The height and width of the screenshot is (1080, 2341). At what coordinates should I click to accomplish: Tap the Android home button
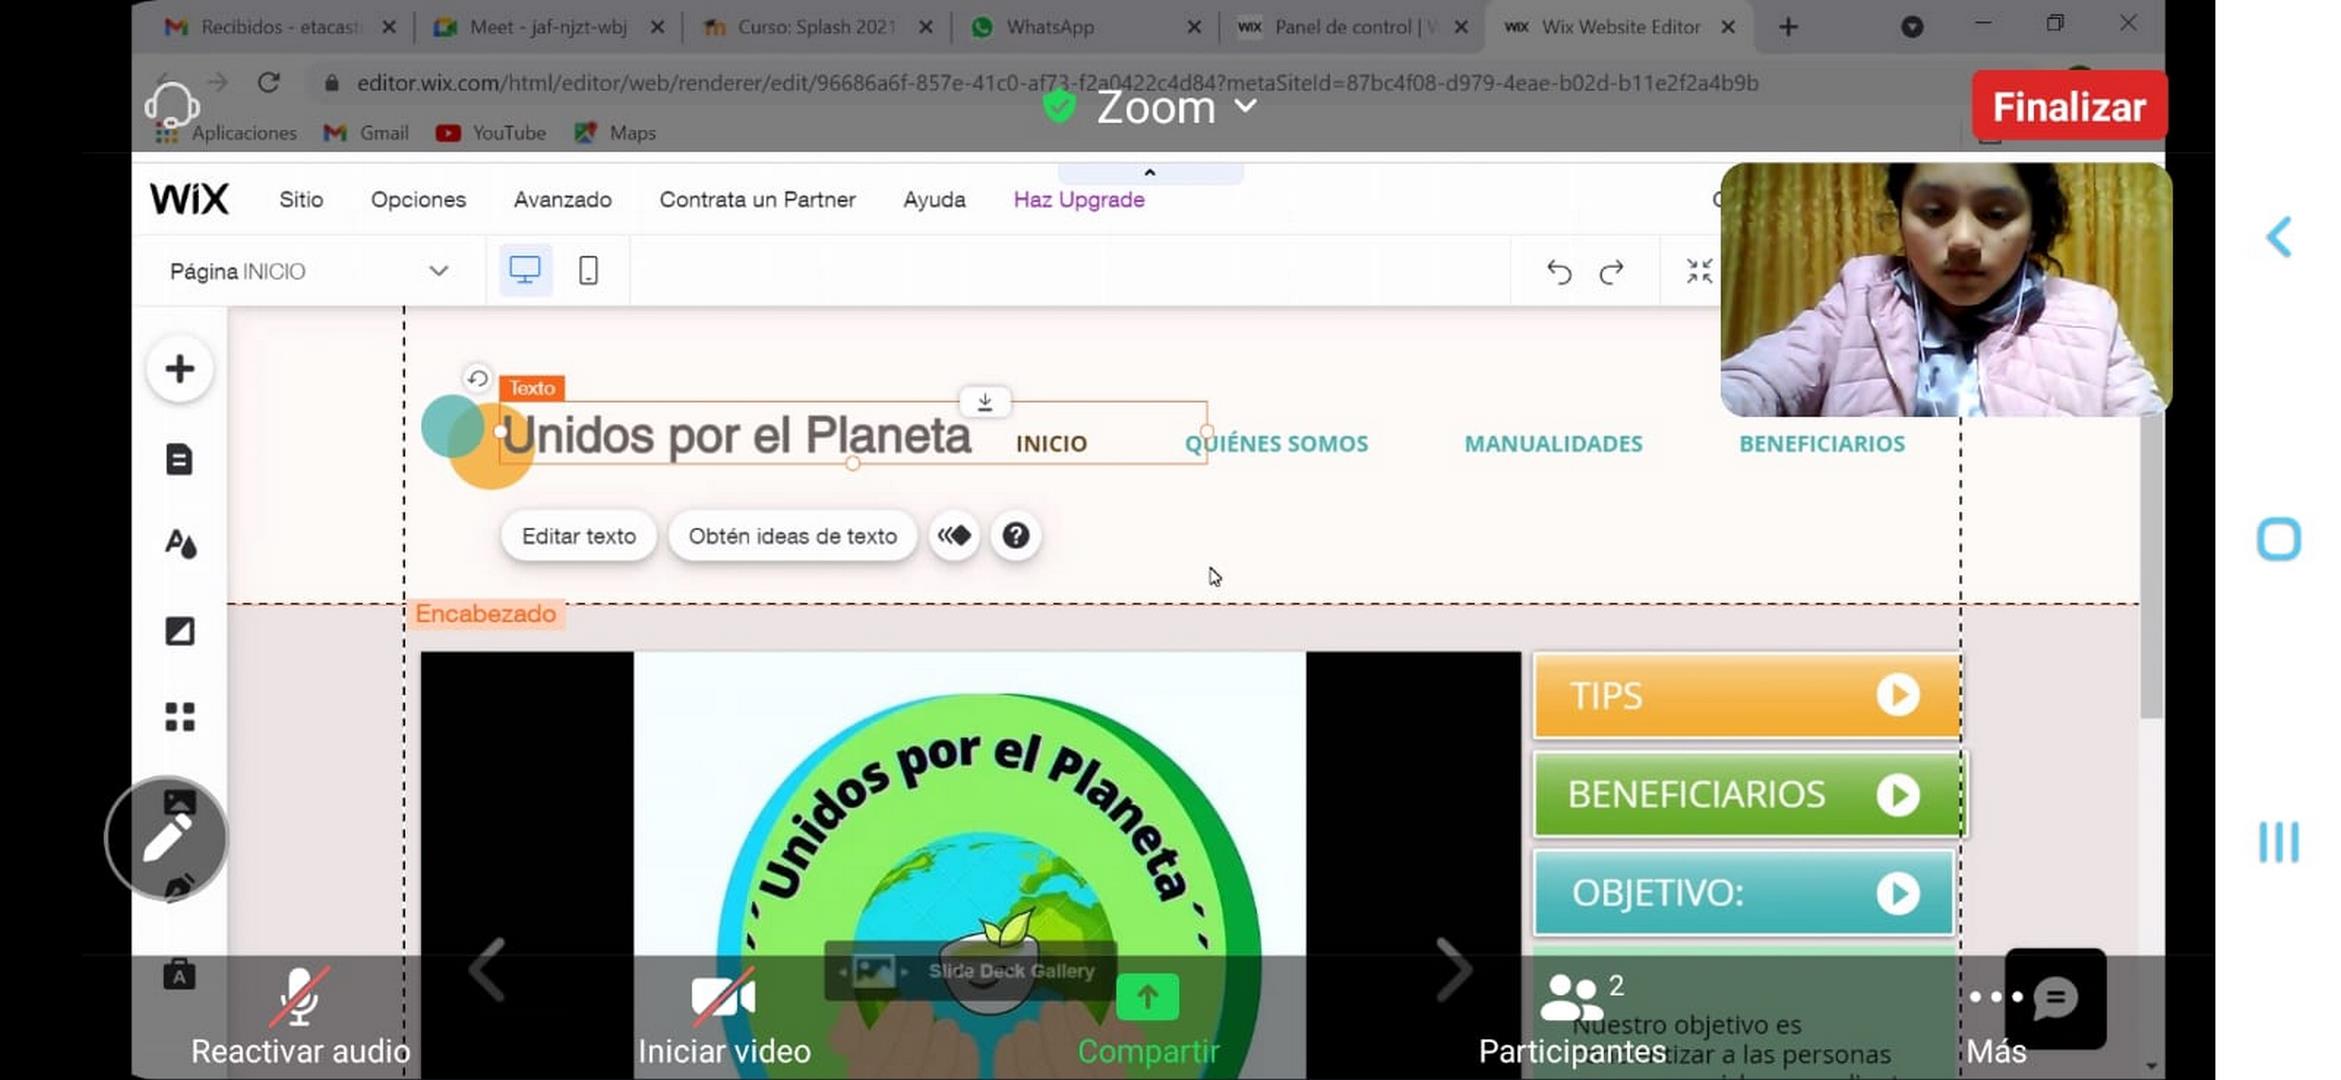(2279, 539)
